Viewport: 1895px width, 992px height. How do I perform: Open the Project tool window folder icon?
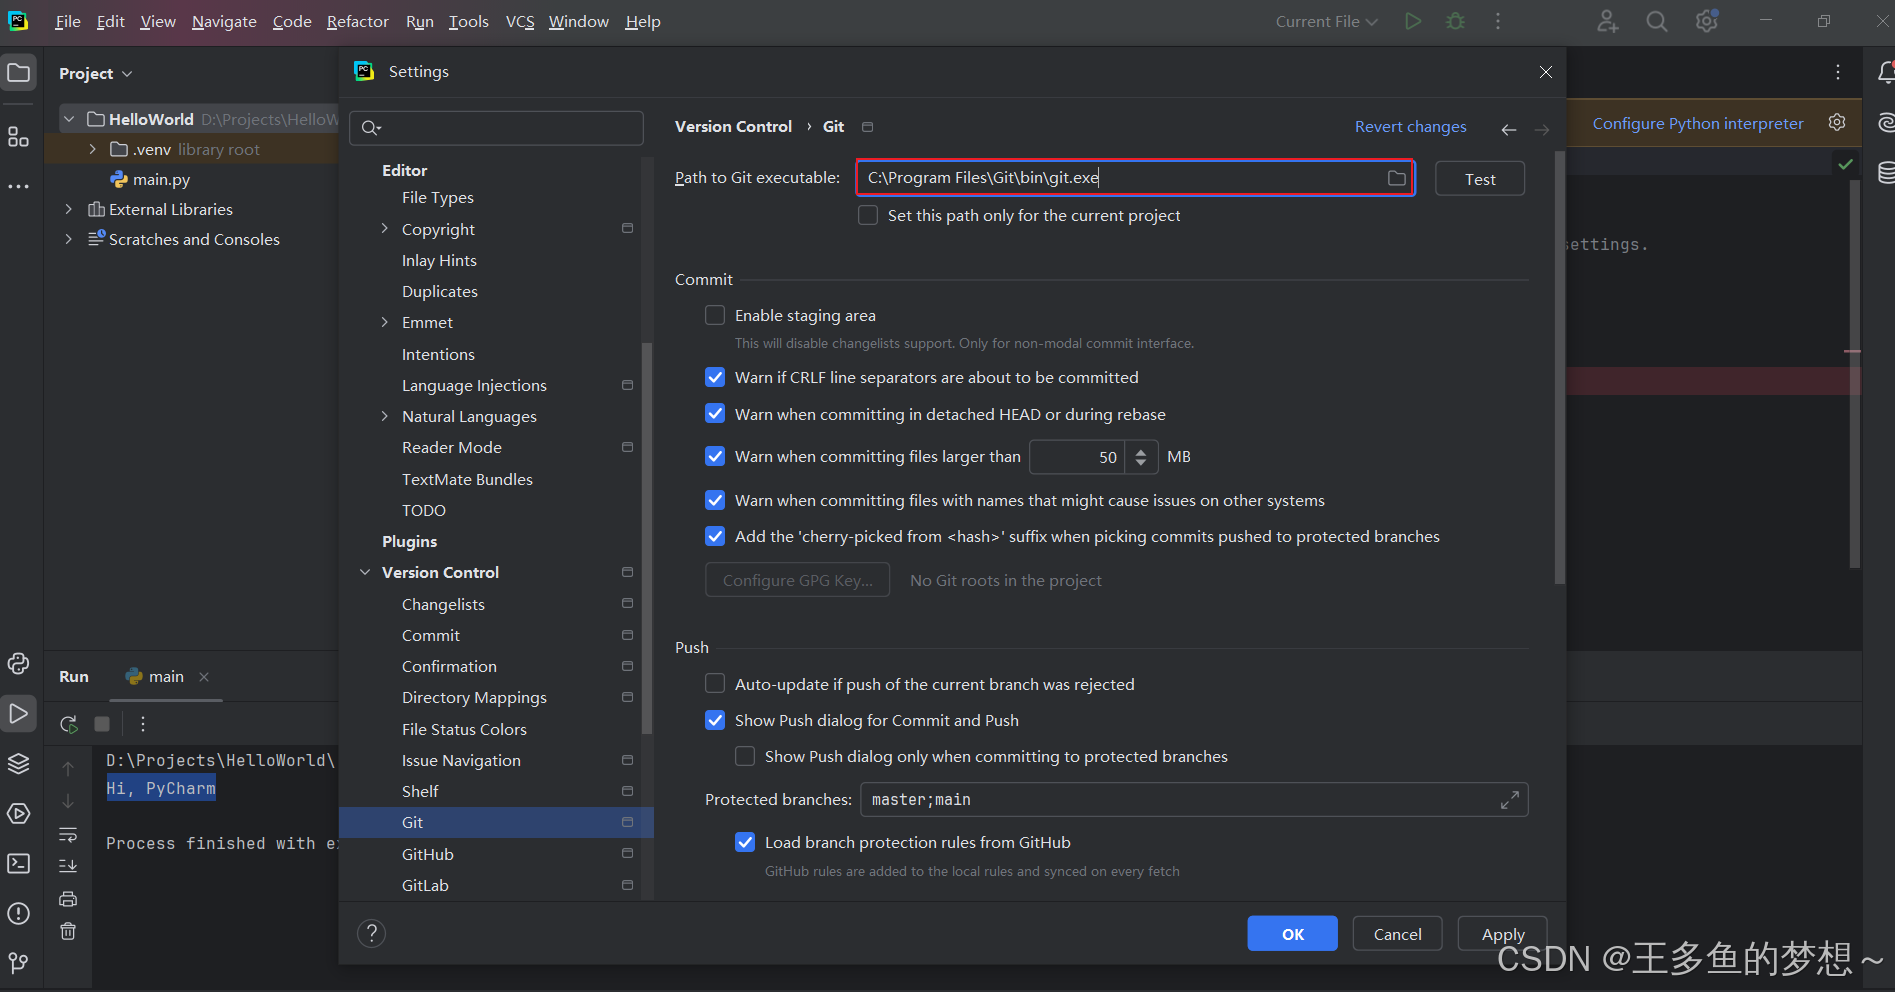tap(19, 73)
